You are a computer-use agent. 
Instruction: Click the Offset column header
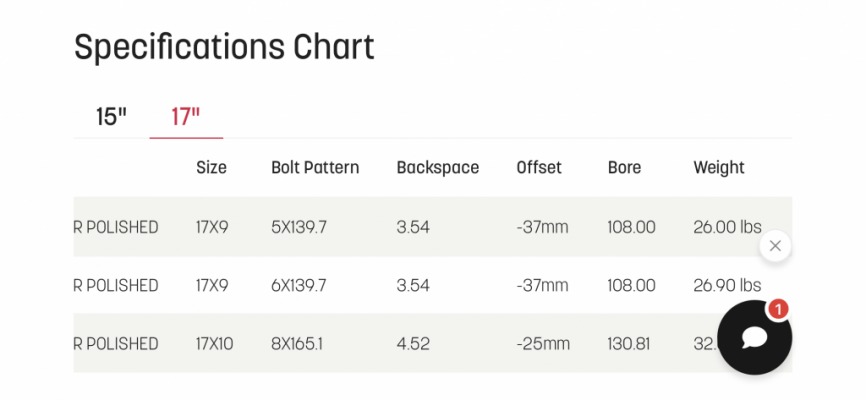click(539, 167)
